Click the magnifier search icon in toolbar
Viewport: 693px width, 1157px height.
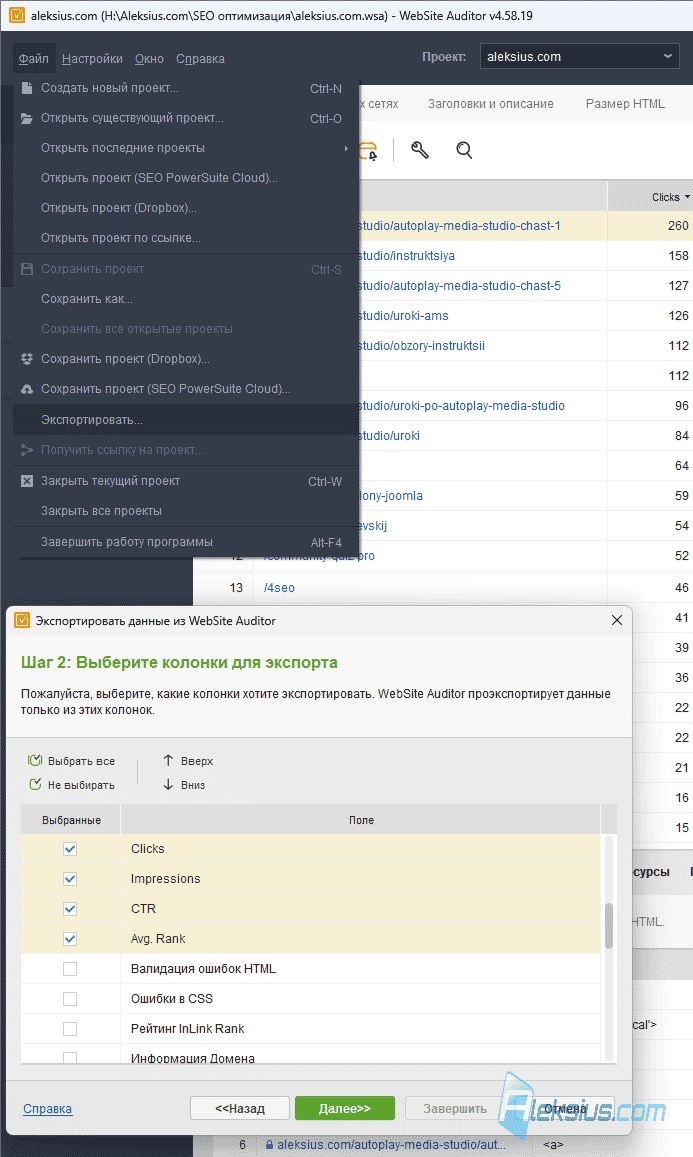coord(463,151)
